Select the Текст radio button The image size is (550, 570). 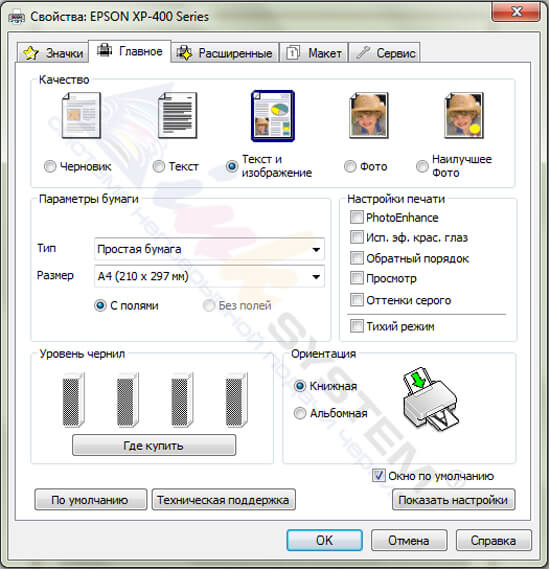click(x=158, y=166)
